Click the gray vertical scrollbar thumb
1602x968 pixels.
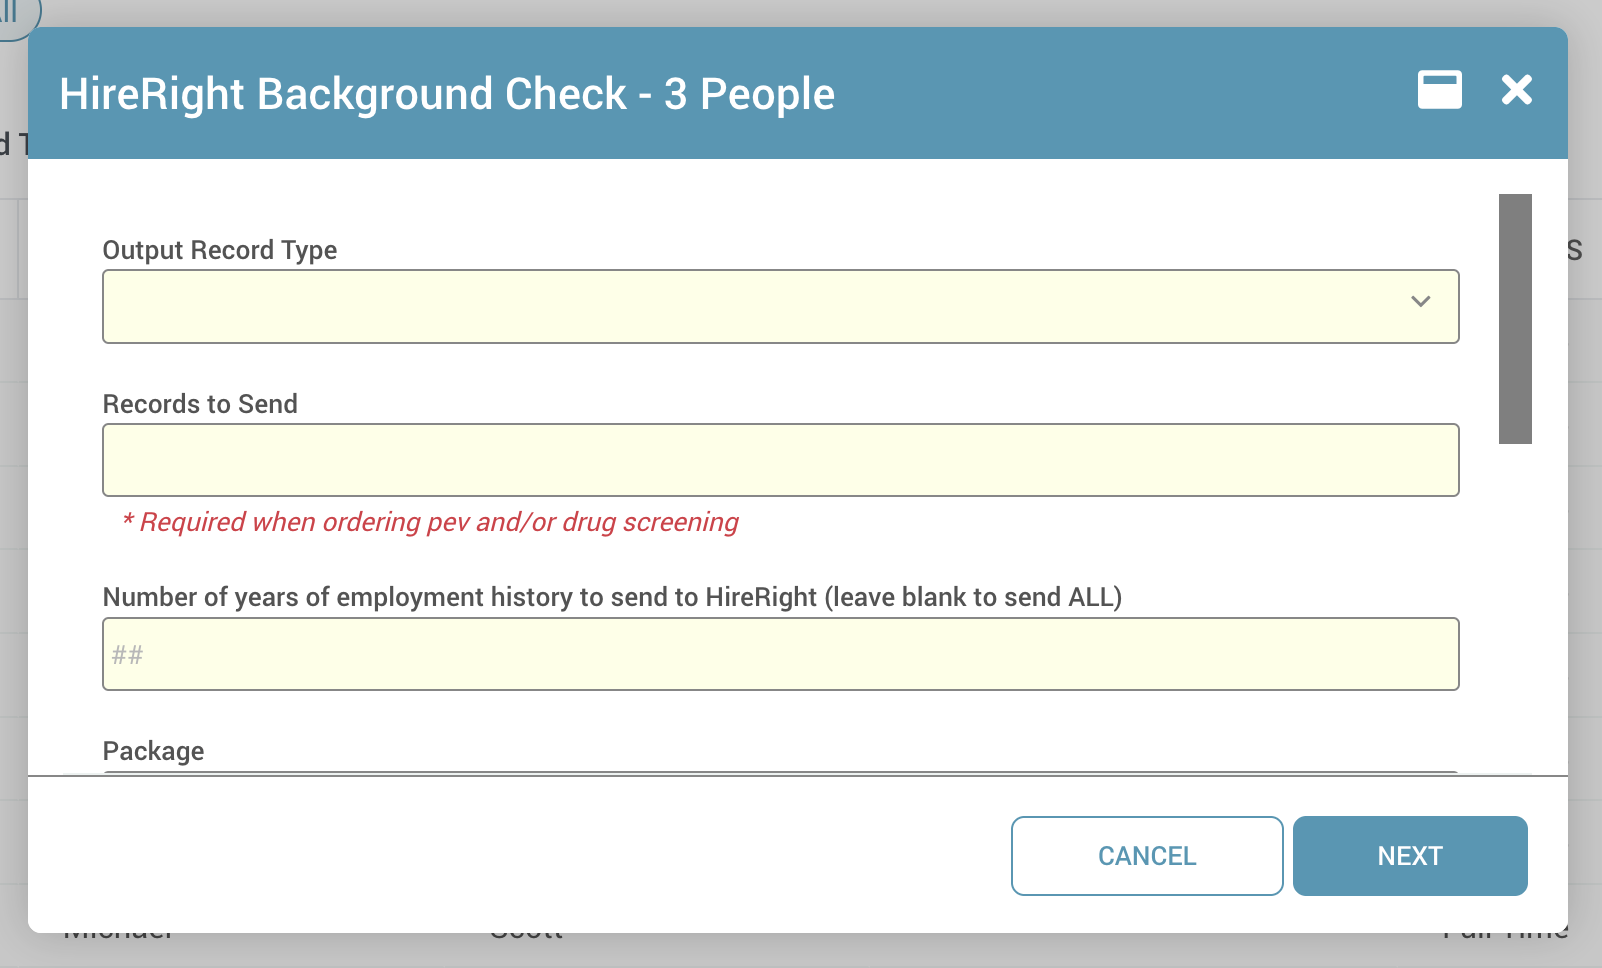[x=1515, y=318]
